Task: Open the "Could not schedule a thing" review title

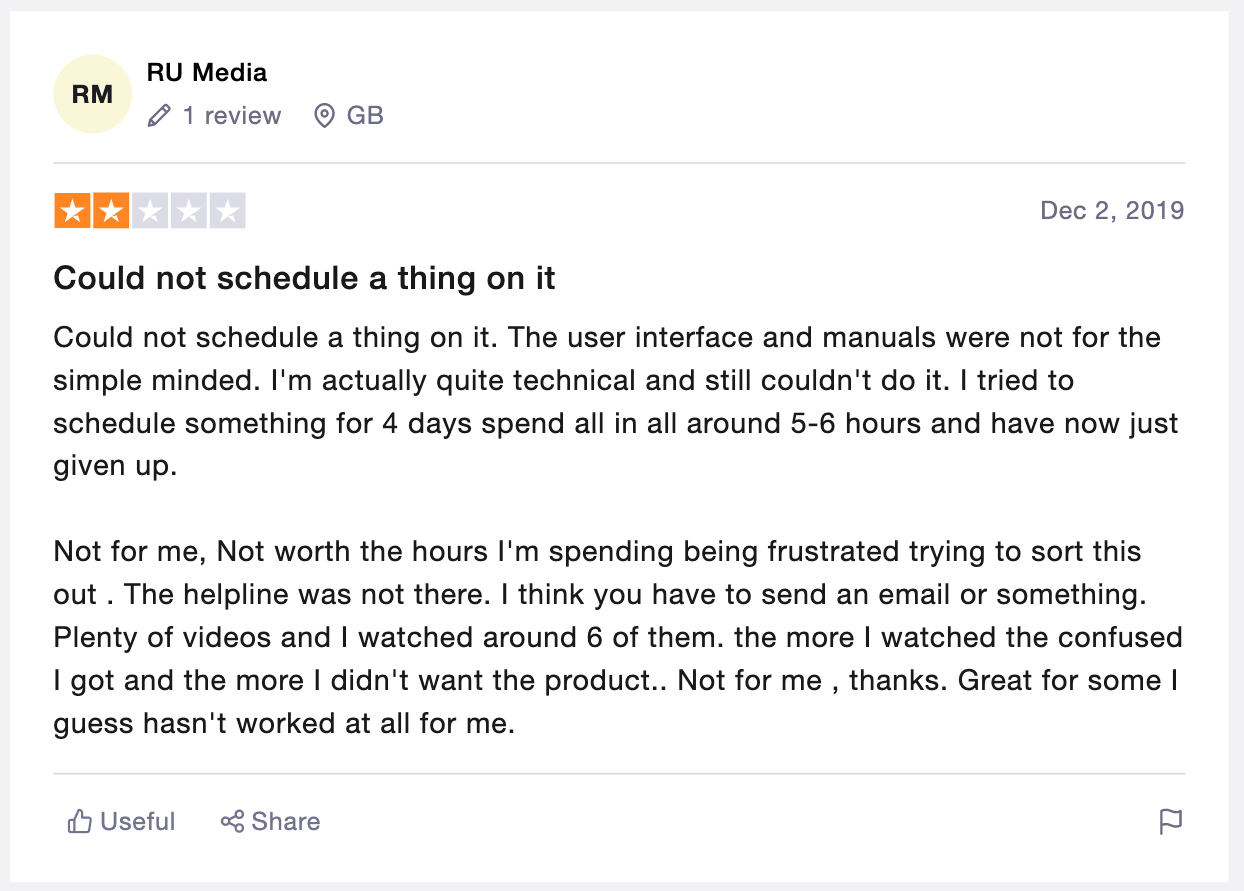Action: 304,278
